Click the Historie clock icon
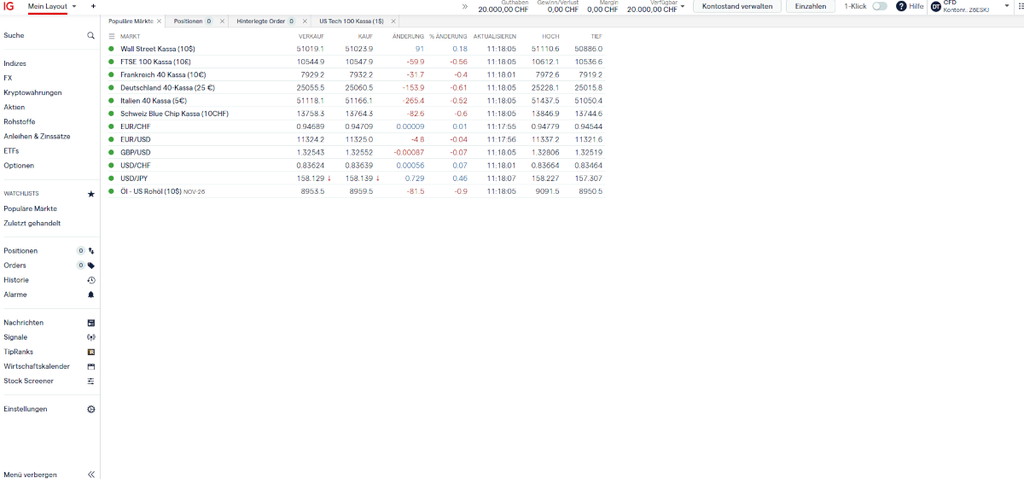 tap(91, 280)
